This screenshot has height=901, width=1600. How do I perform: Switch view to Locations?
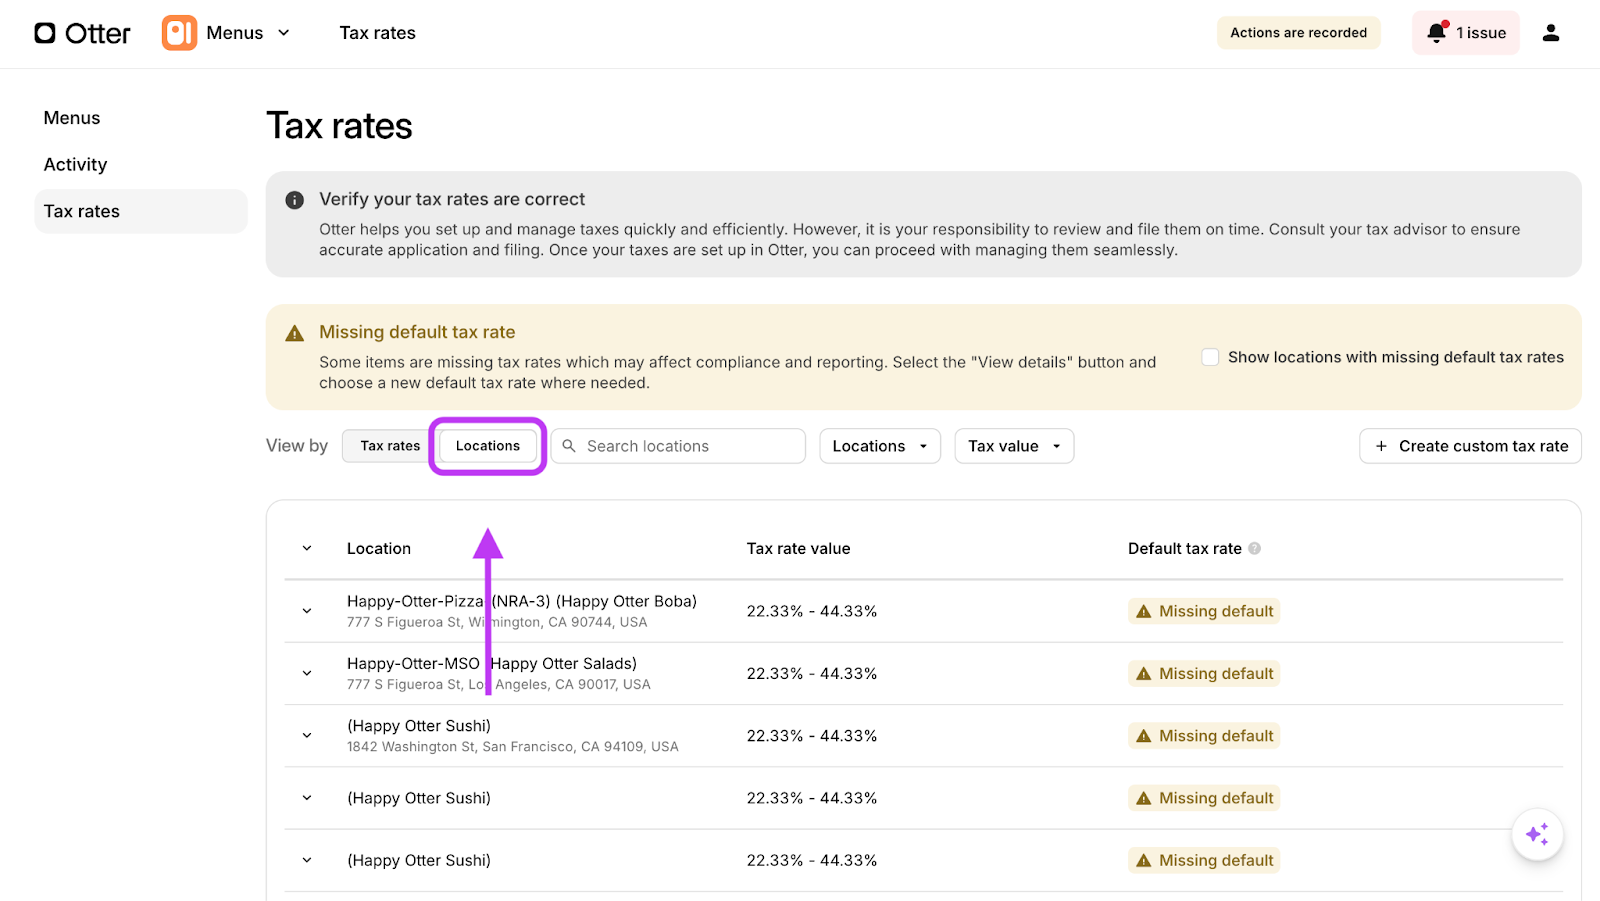pyautogui.click(x=488, y=446)
